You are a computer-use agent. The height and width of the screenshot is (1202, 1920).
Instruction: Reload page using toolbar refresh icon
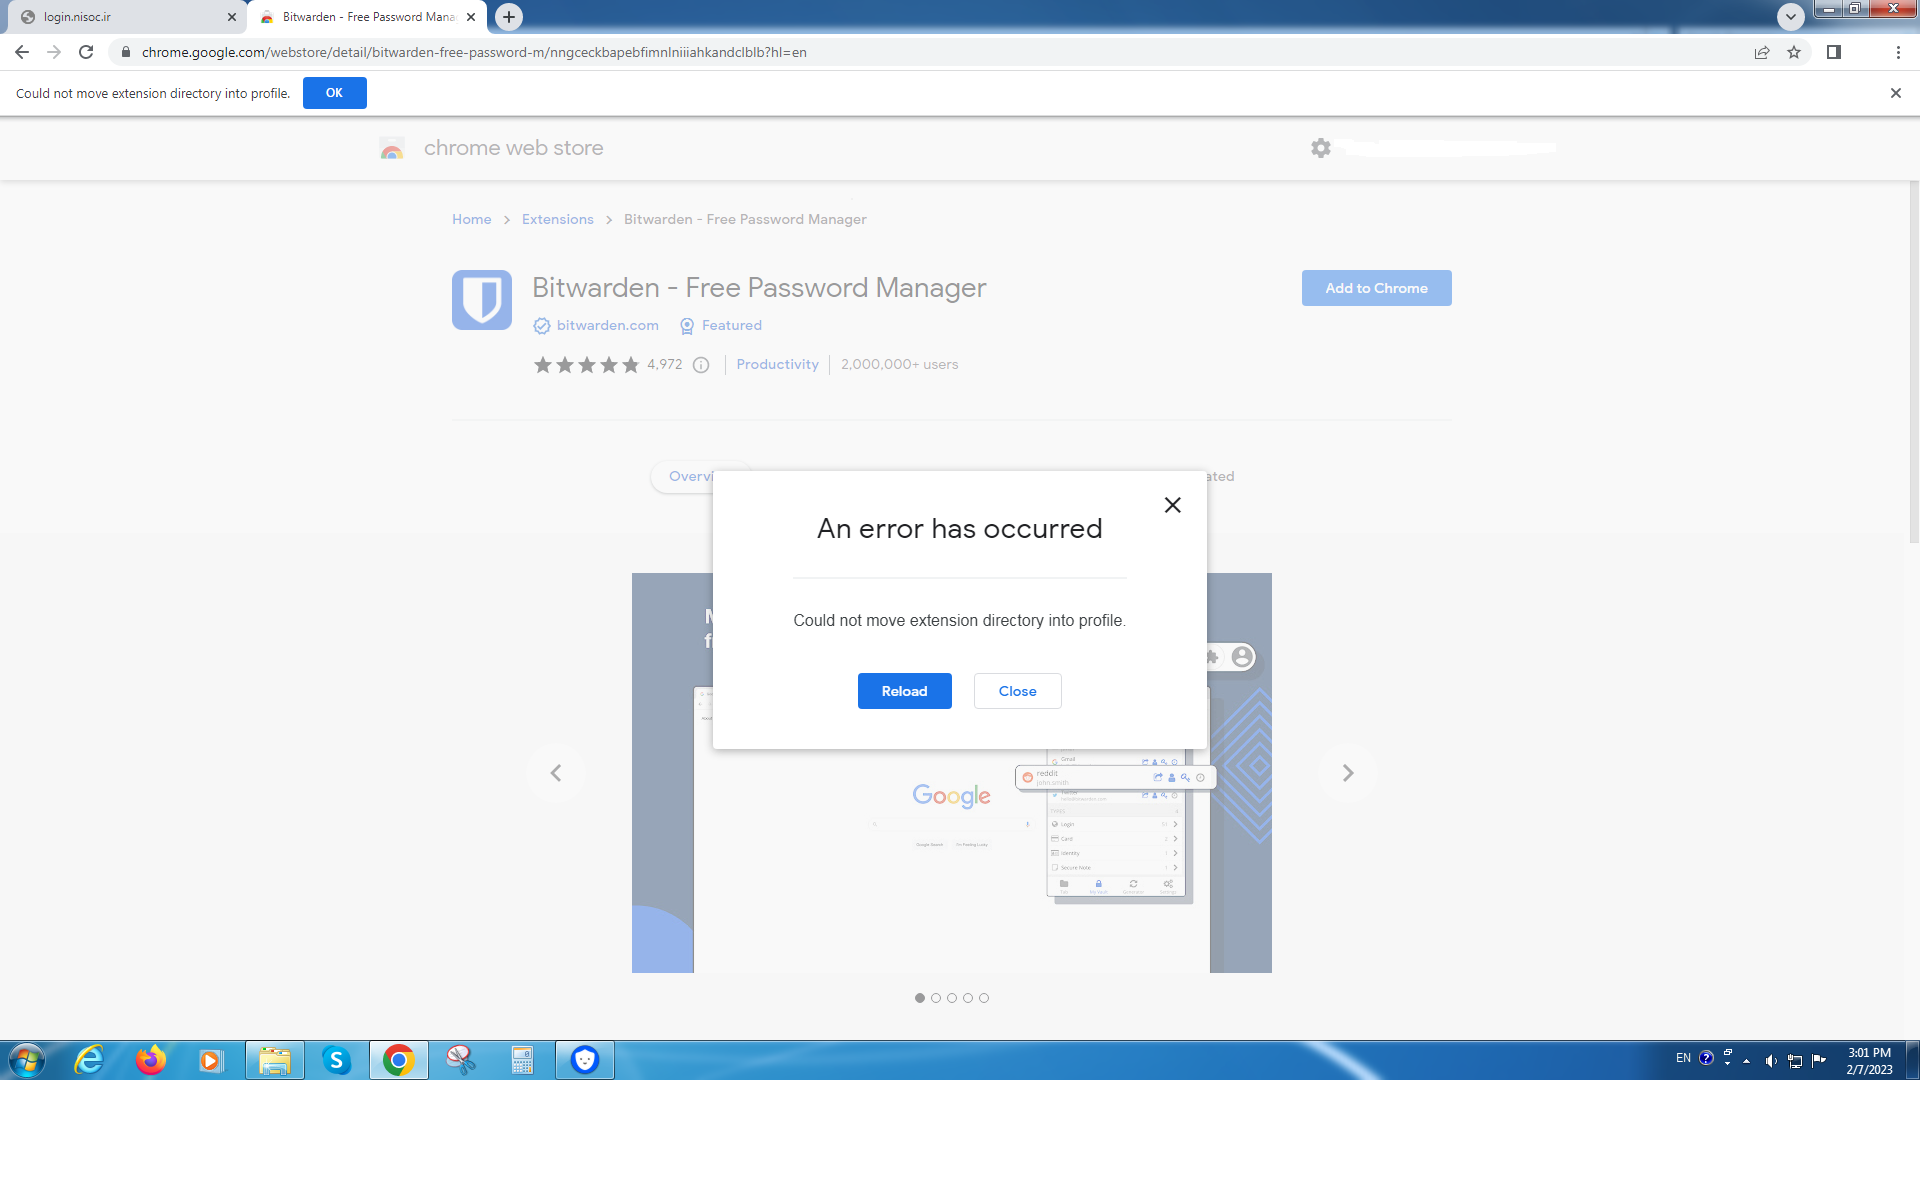tap(86, 52)
